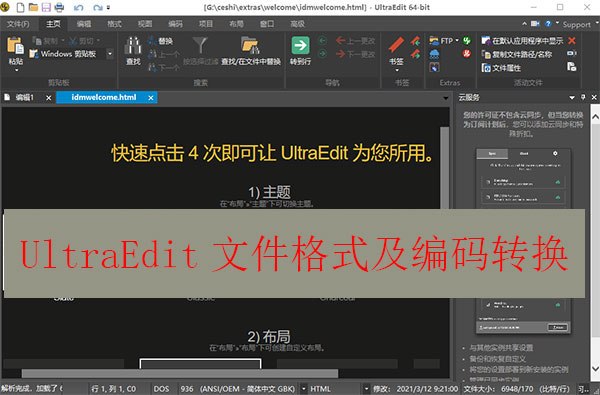Save file using the purple floppy icon
This screenshot has height=395, width=600.
[46, 7]
